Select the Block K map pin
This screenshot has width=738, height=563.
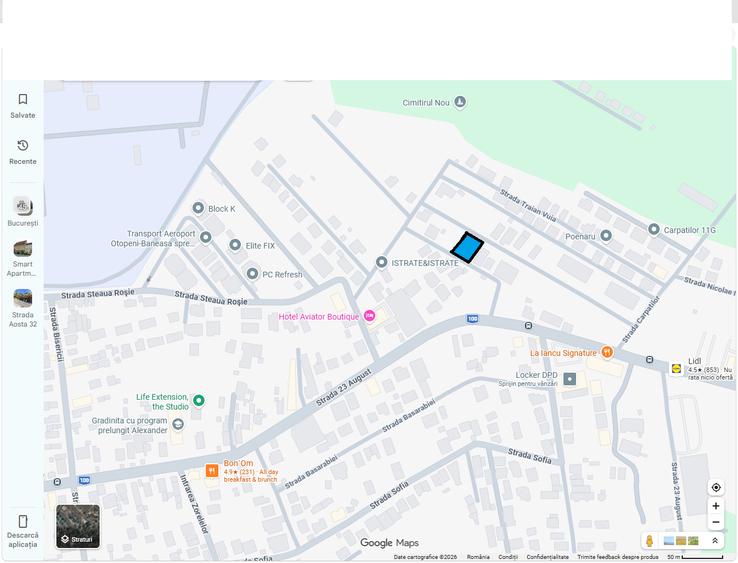(x=198, y=208)
